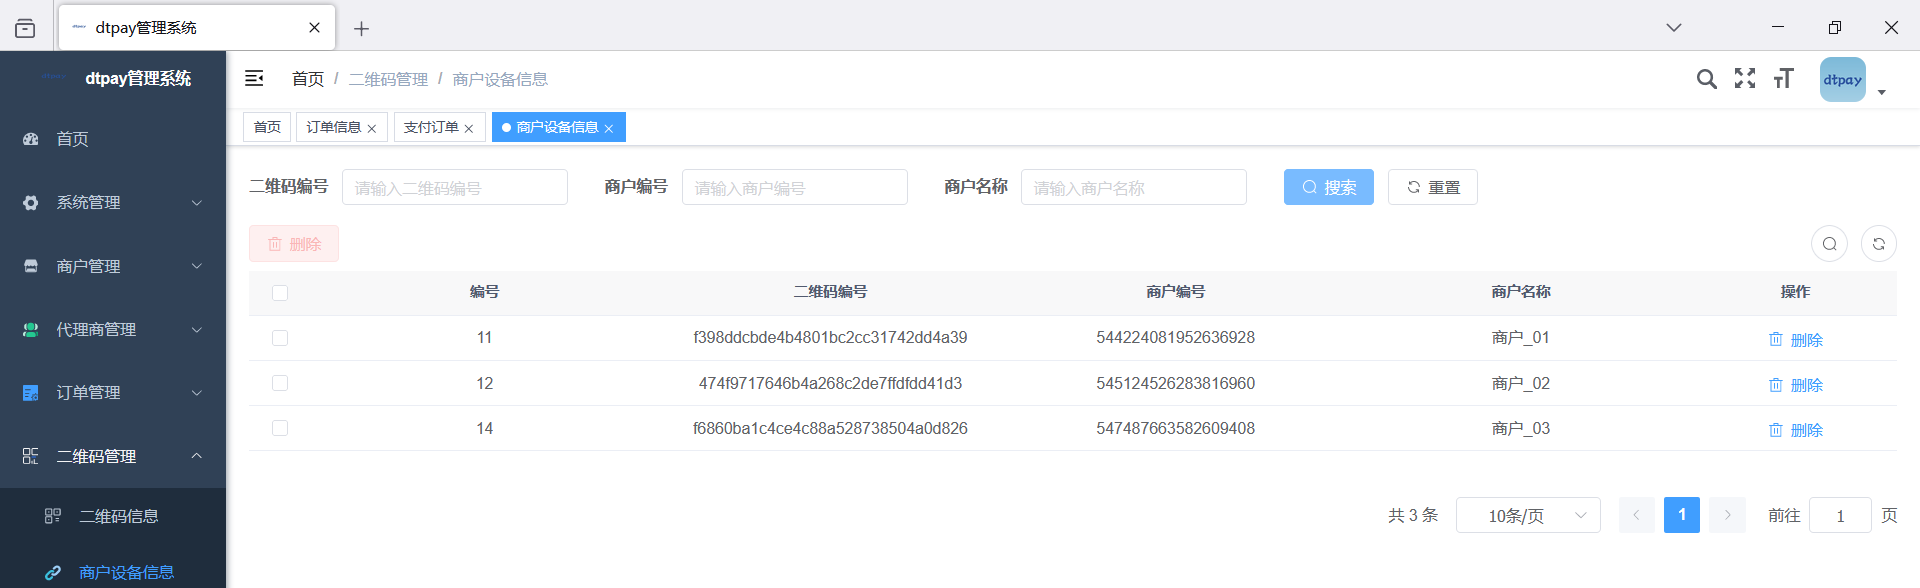Close the 商户设备信息 tab via its x
This screenshot has height=588, width=1920.
609,129
